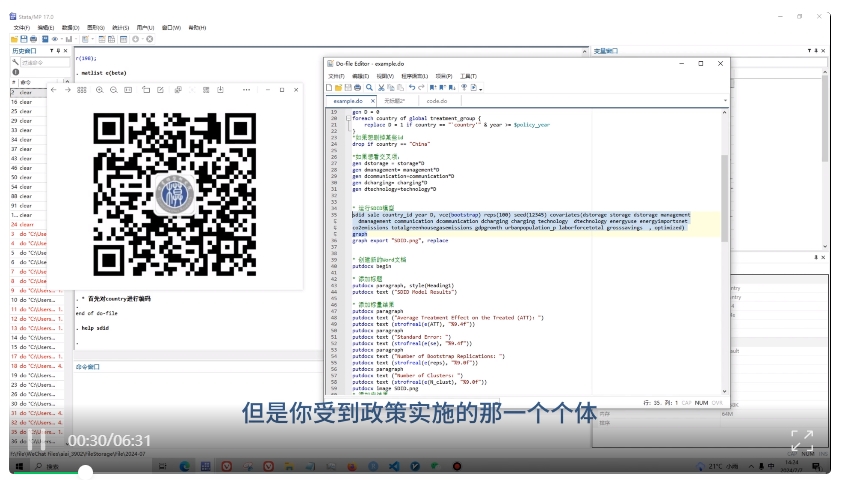
Task: Click the Graph bar-chart icon in Stata toolbar
Action: pyautogui.click(x=69, y=39)
